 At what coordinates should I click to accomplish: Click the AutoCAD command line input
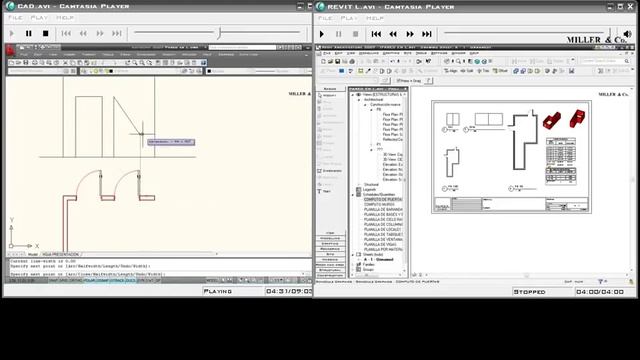[x=157, y=274]
